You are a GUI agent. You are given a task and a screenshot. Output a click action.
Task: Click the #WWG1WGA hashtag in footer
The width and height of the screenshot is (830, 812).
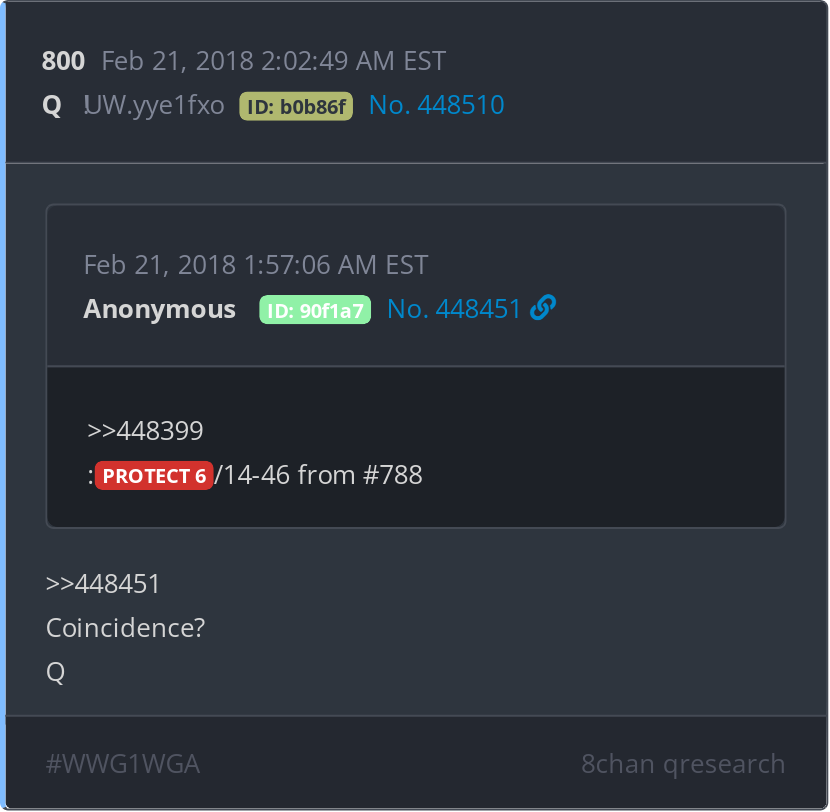point(123,764)
